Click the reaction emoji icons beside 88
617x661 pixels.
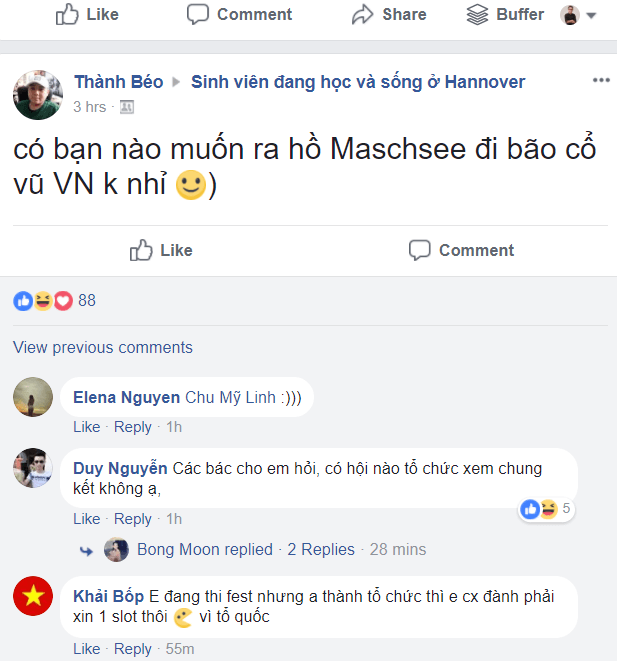pyautogui.click(x=42, y=300)
